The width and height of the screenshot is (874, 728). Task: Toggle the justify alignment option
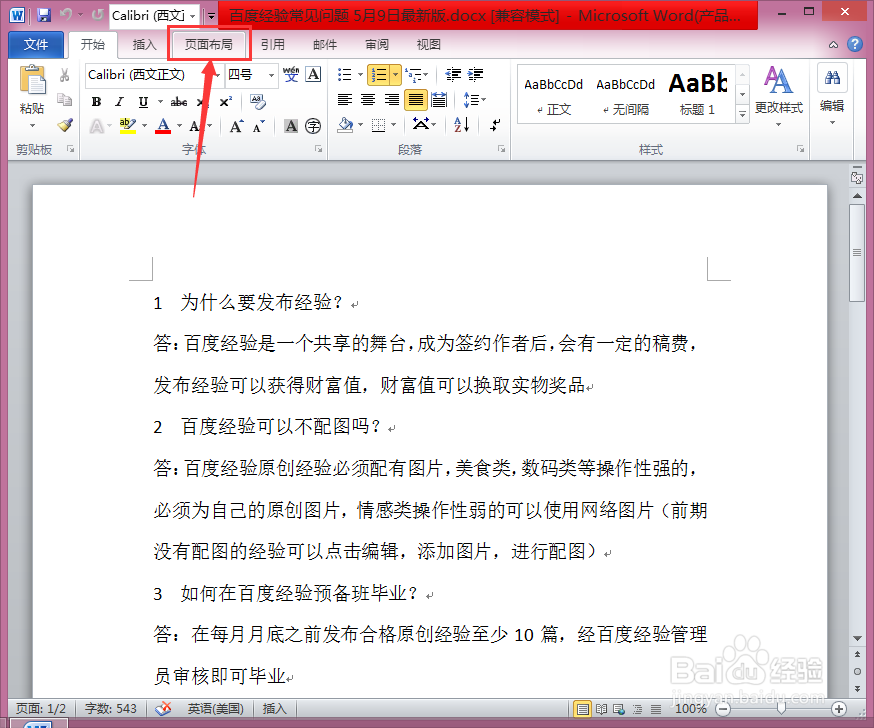[415, 99]
